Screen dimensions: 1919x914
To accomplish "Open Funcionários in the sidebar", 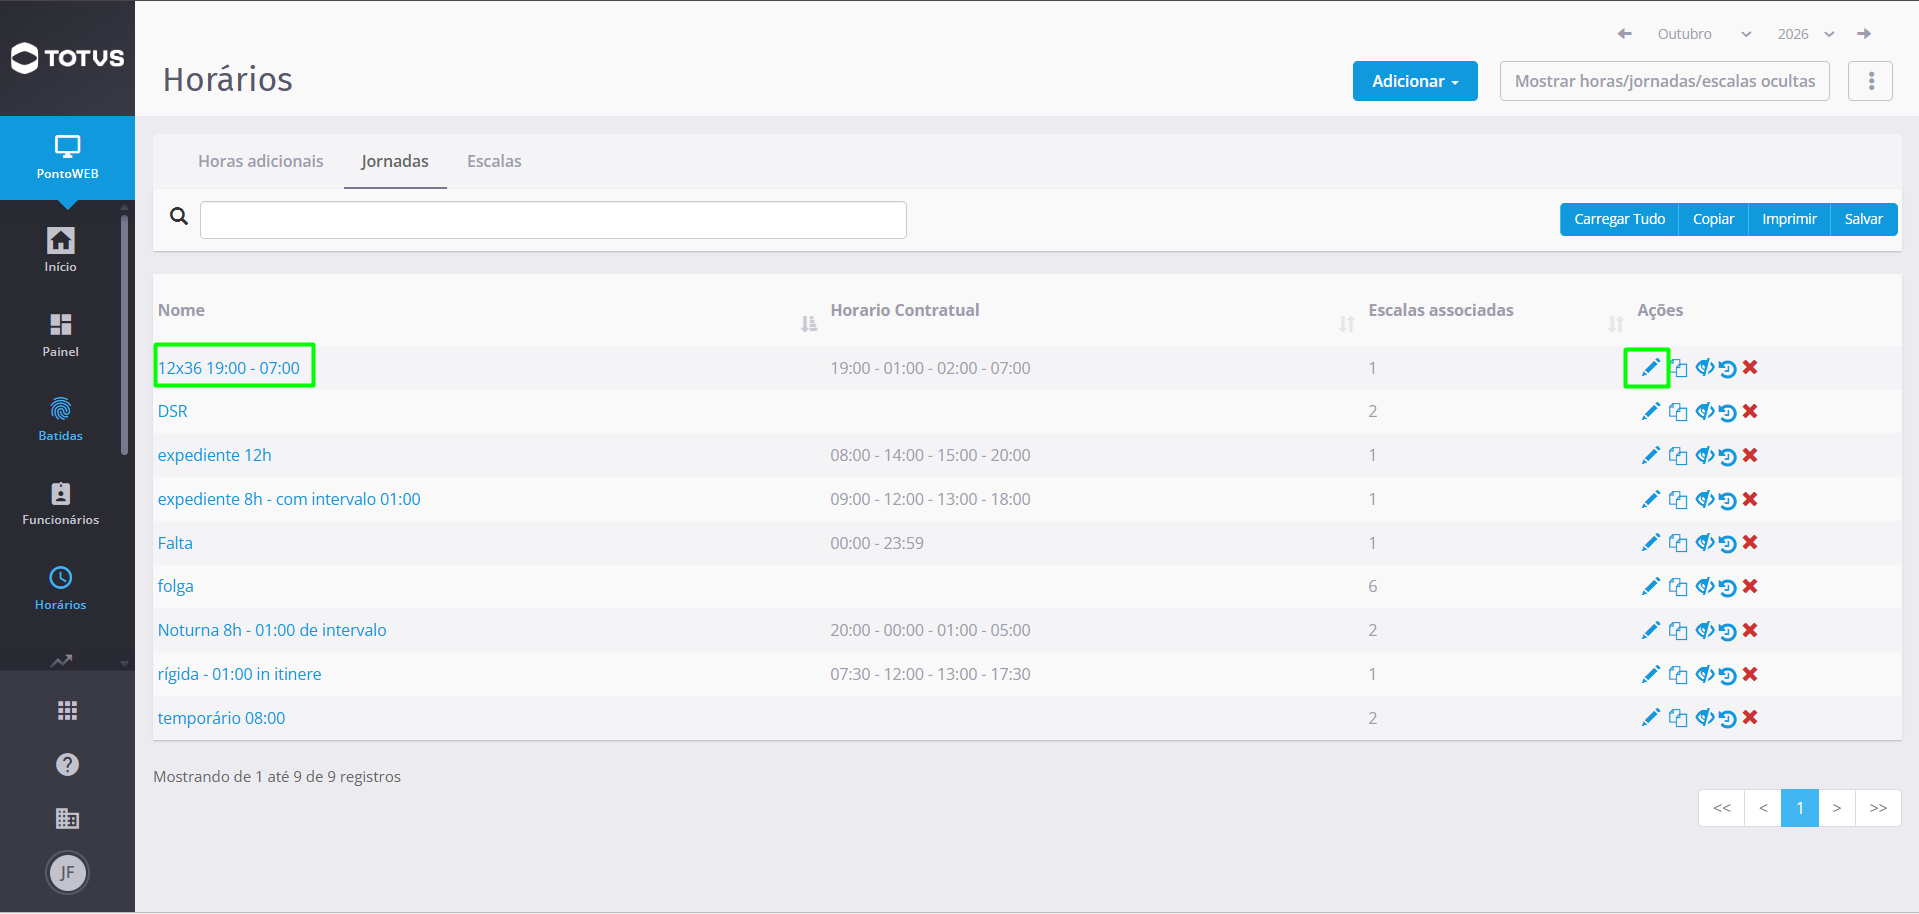I will point(60,503).
